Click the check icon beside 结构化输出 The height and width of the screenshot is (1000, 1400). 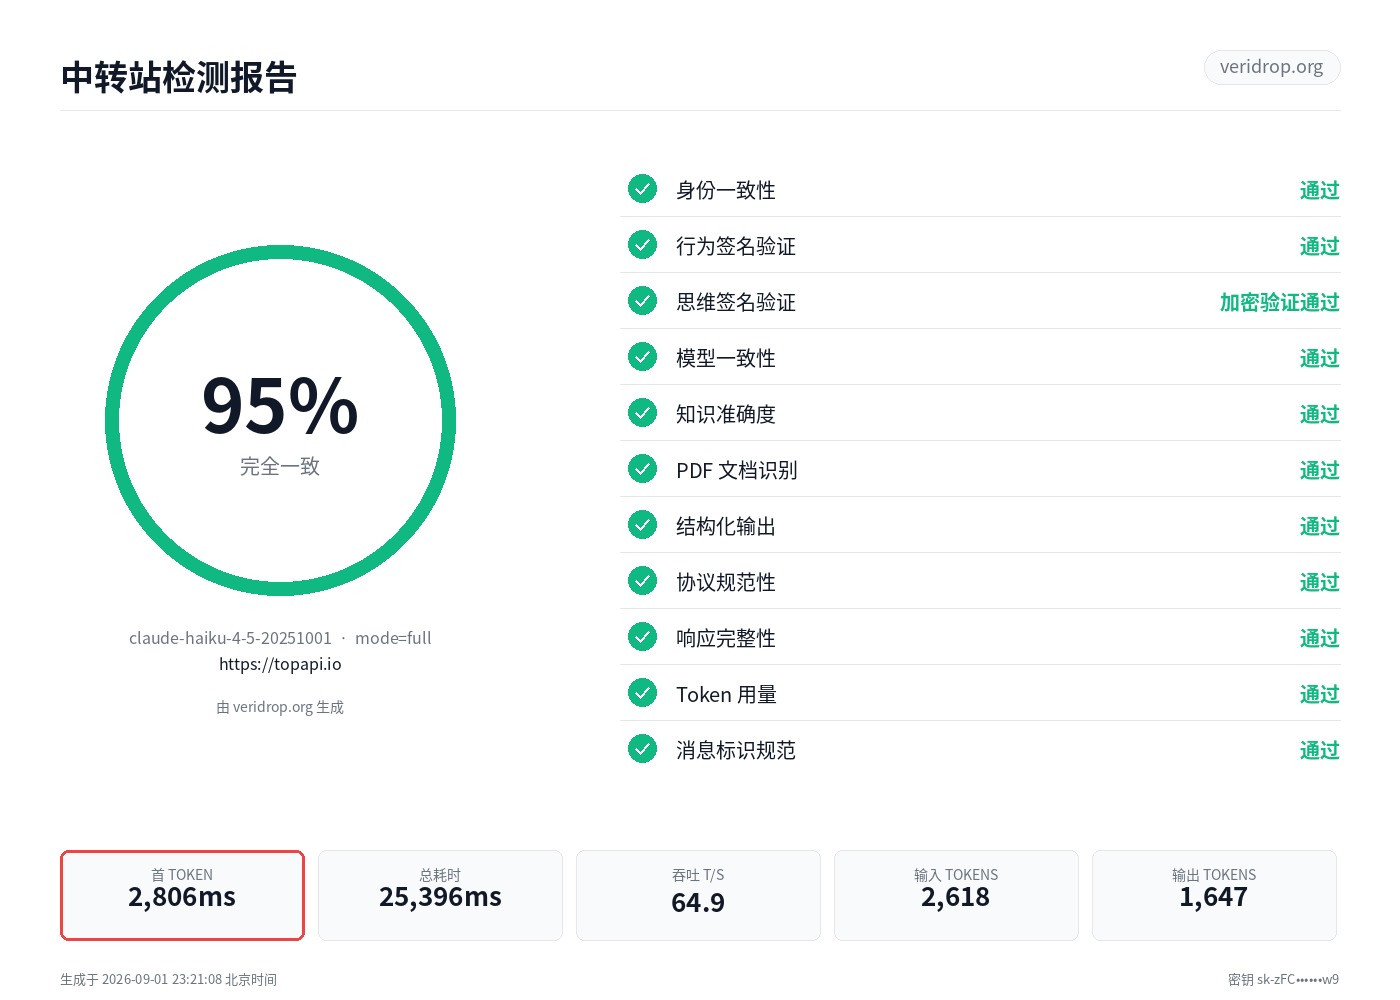point(642,525)
